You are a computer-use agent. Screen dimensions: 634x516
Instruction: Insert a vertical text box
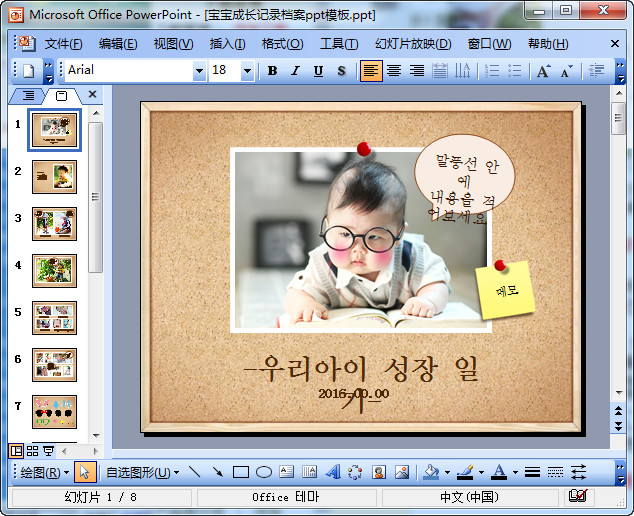309,472
